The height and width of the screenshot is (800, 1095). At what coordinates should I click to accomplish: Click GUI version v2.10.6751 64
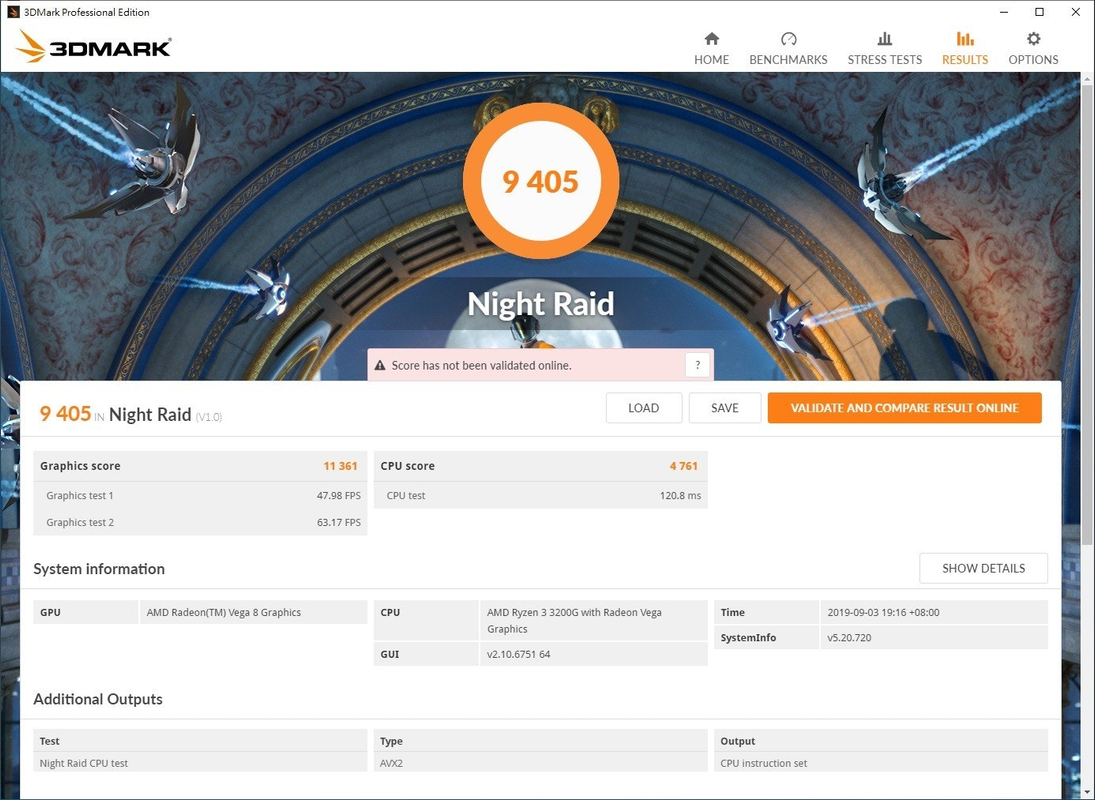(x=518, y=654)
